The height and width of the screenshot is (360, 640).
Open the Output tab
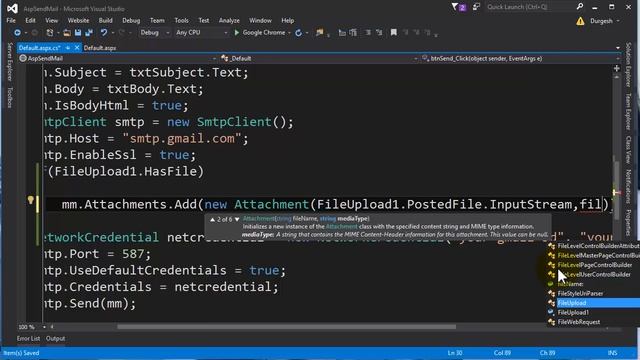(x=56, y=338)
